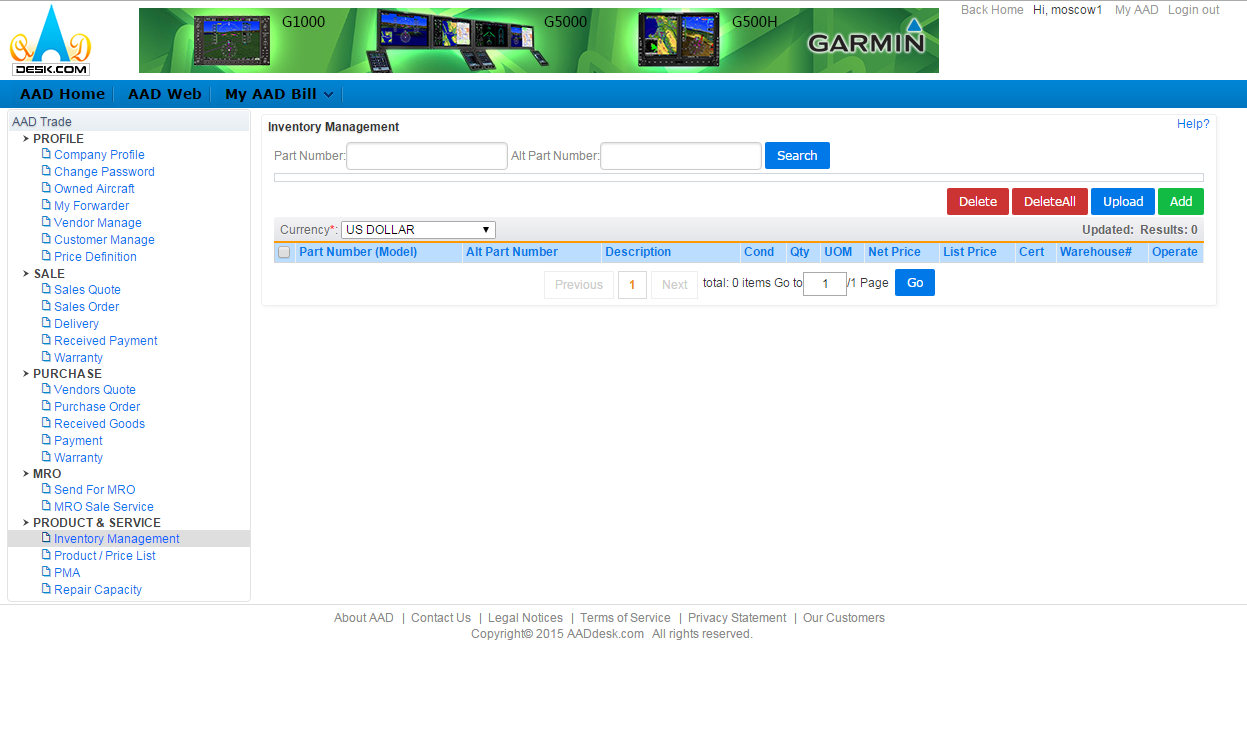
Task: Click the document icon beside Sales Quote
Action: (46, 289)
